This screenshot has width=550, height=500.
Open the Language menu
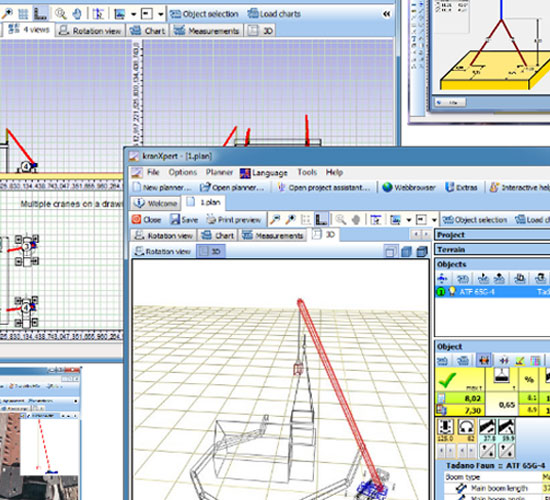point(264,173)
